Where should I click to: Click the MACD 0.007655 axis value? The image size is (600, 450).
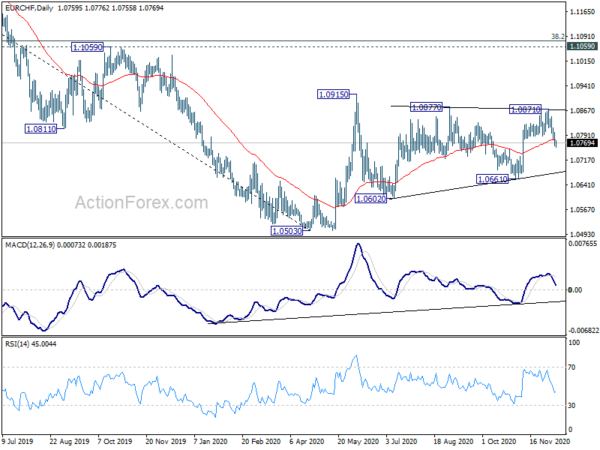(x=583, y=244)
